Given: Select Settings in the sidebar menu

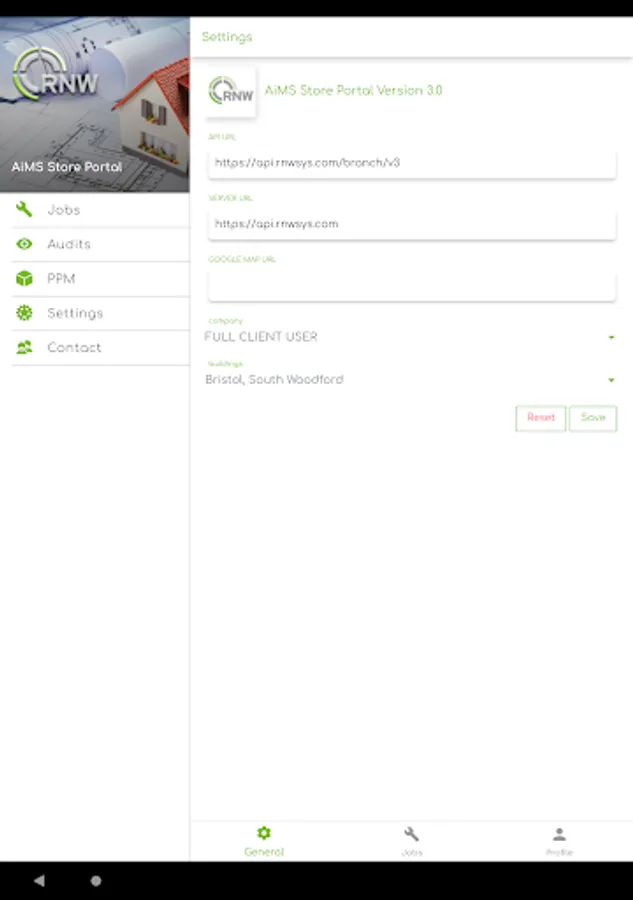Looking at the screenshot, I should (x=100, y=313).
